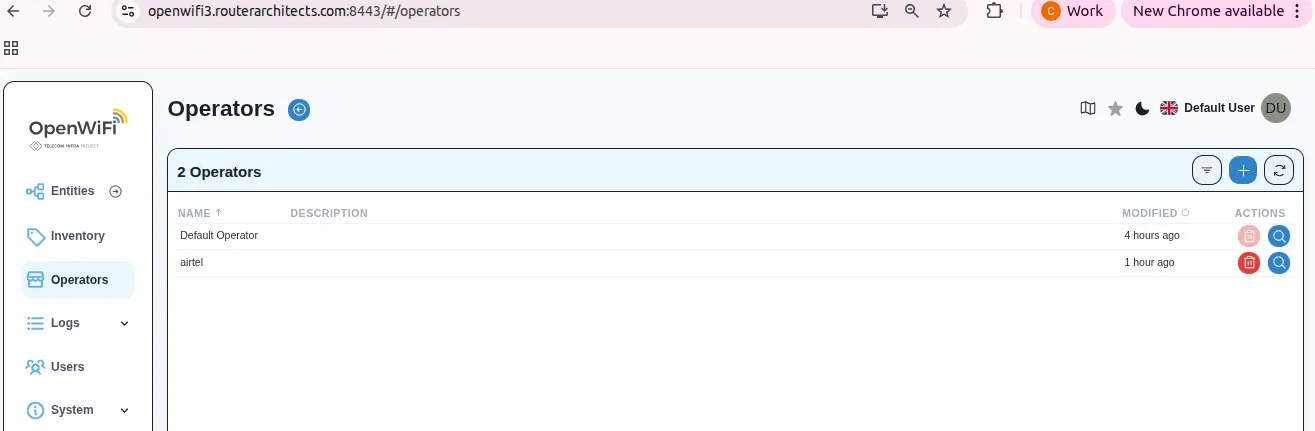Expand the System chevron
Image resolution: width=1315 pixels, height=431 pixels.
pyautogui.click(x=124, y=410)
